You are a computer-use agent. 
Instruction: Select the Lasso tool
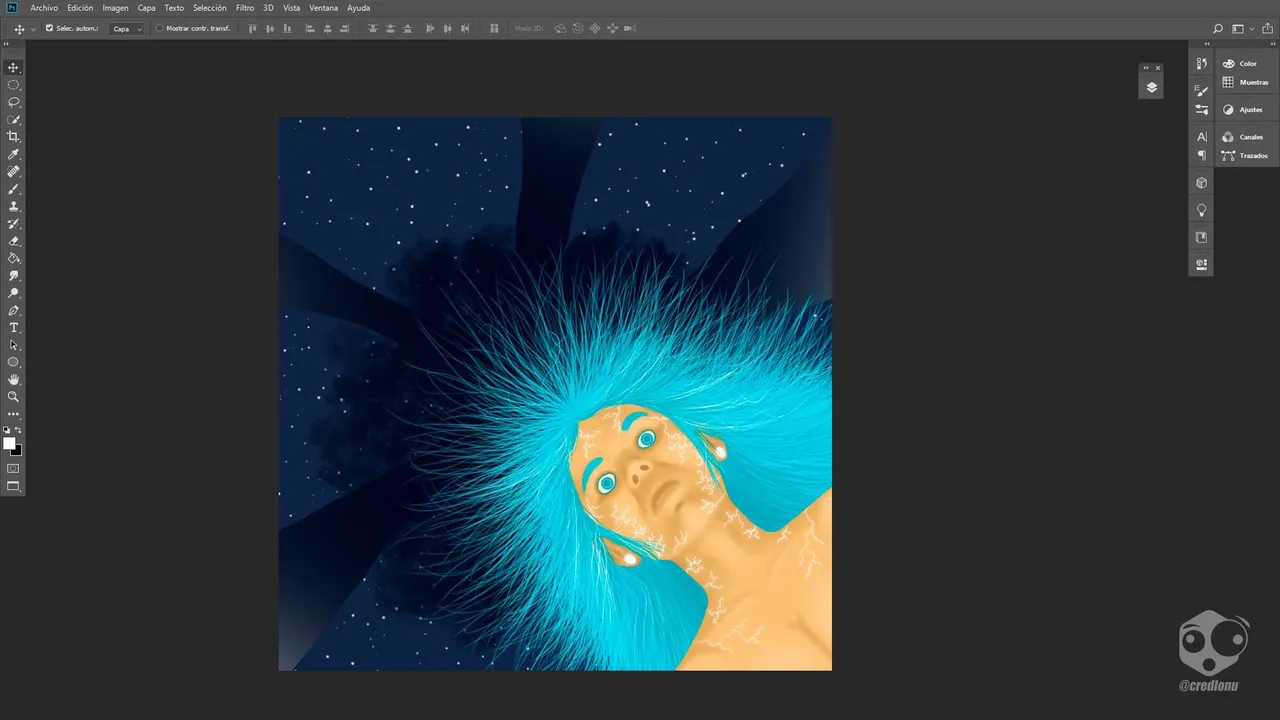point(14,102)
